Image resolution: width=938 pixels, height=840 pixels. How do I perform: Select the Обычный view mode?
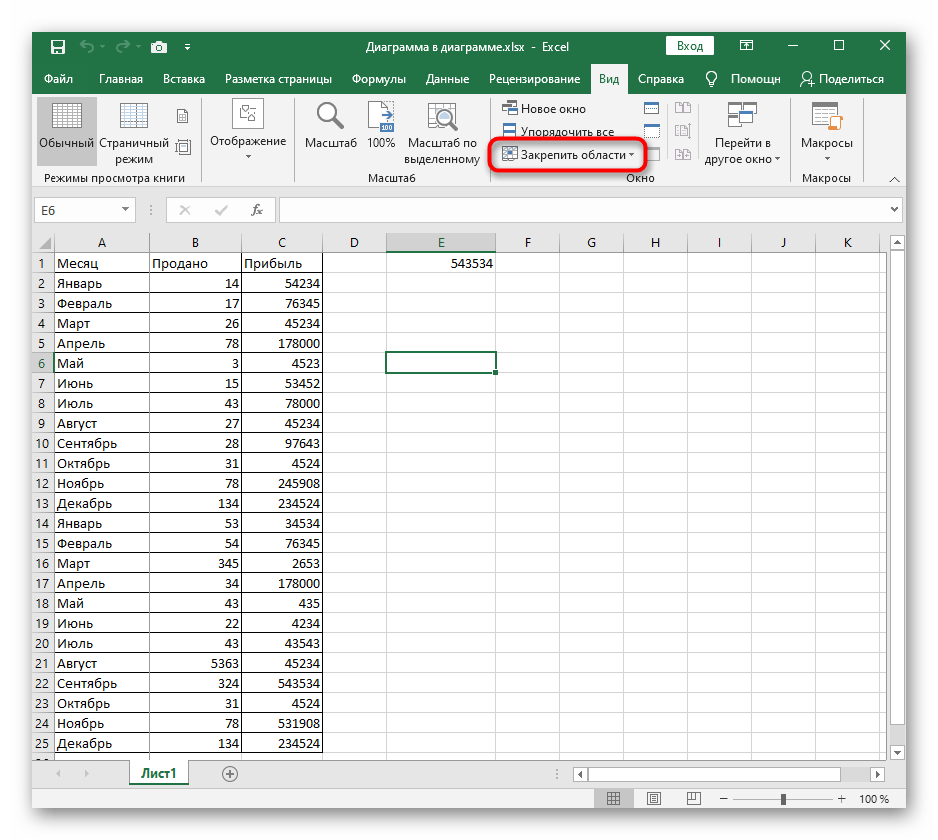66,131
